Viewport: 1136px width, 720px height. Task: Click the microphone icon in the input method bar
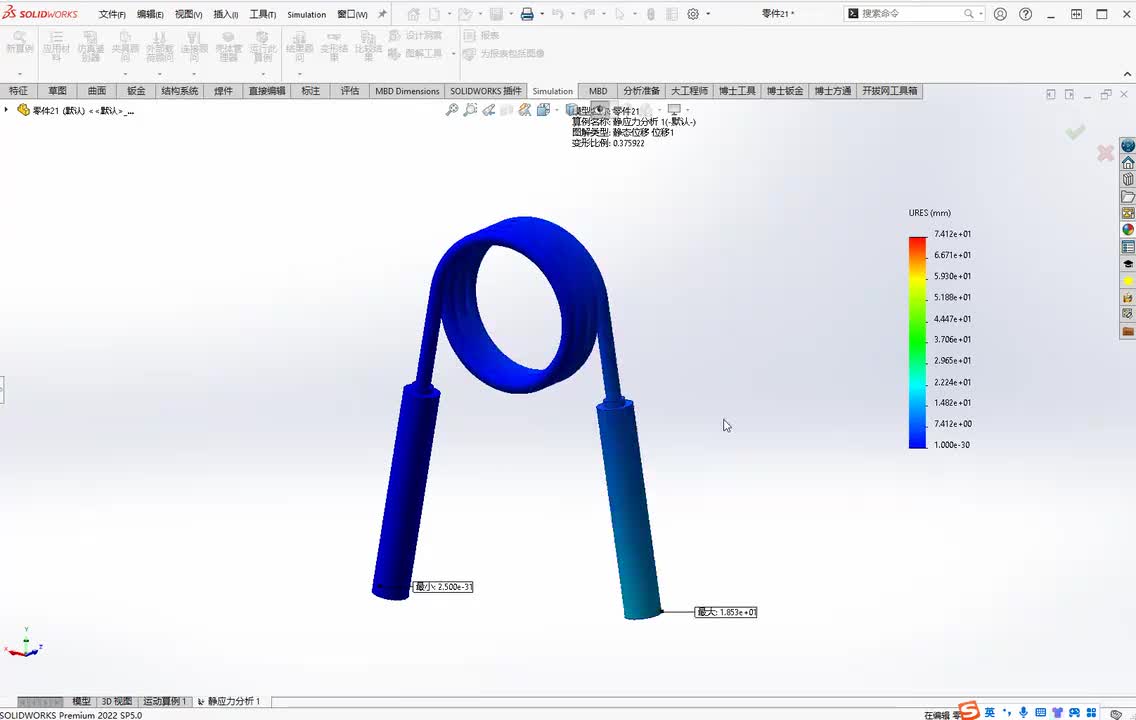[1023, 712]
